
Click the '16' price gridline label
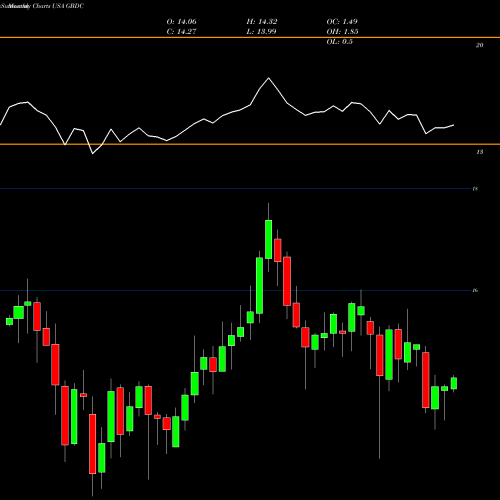(475, 291)
